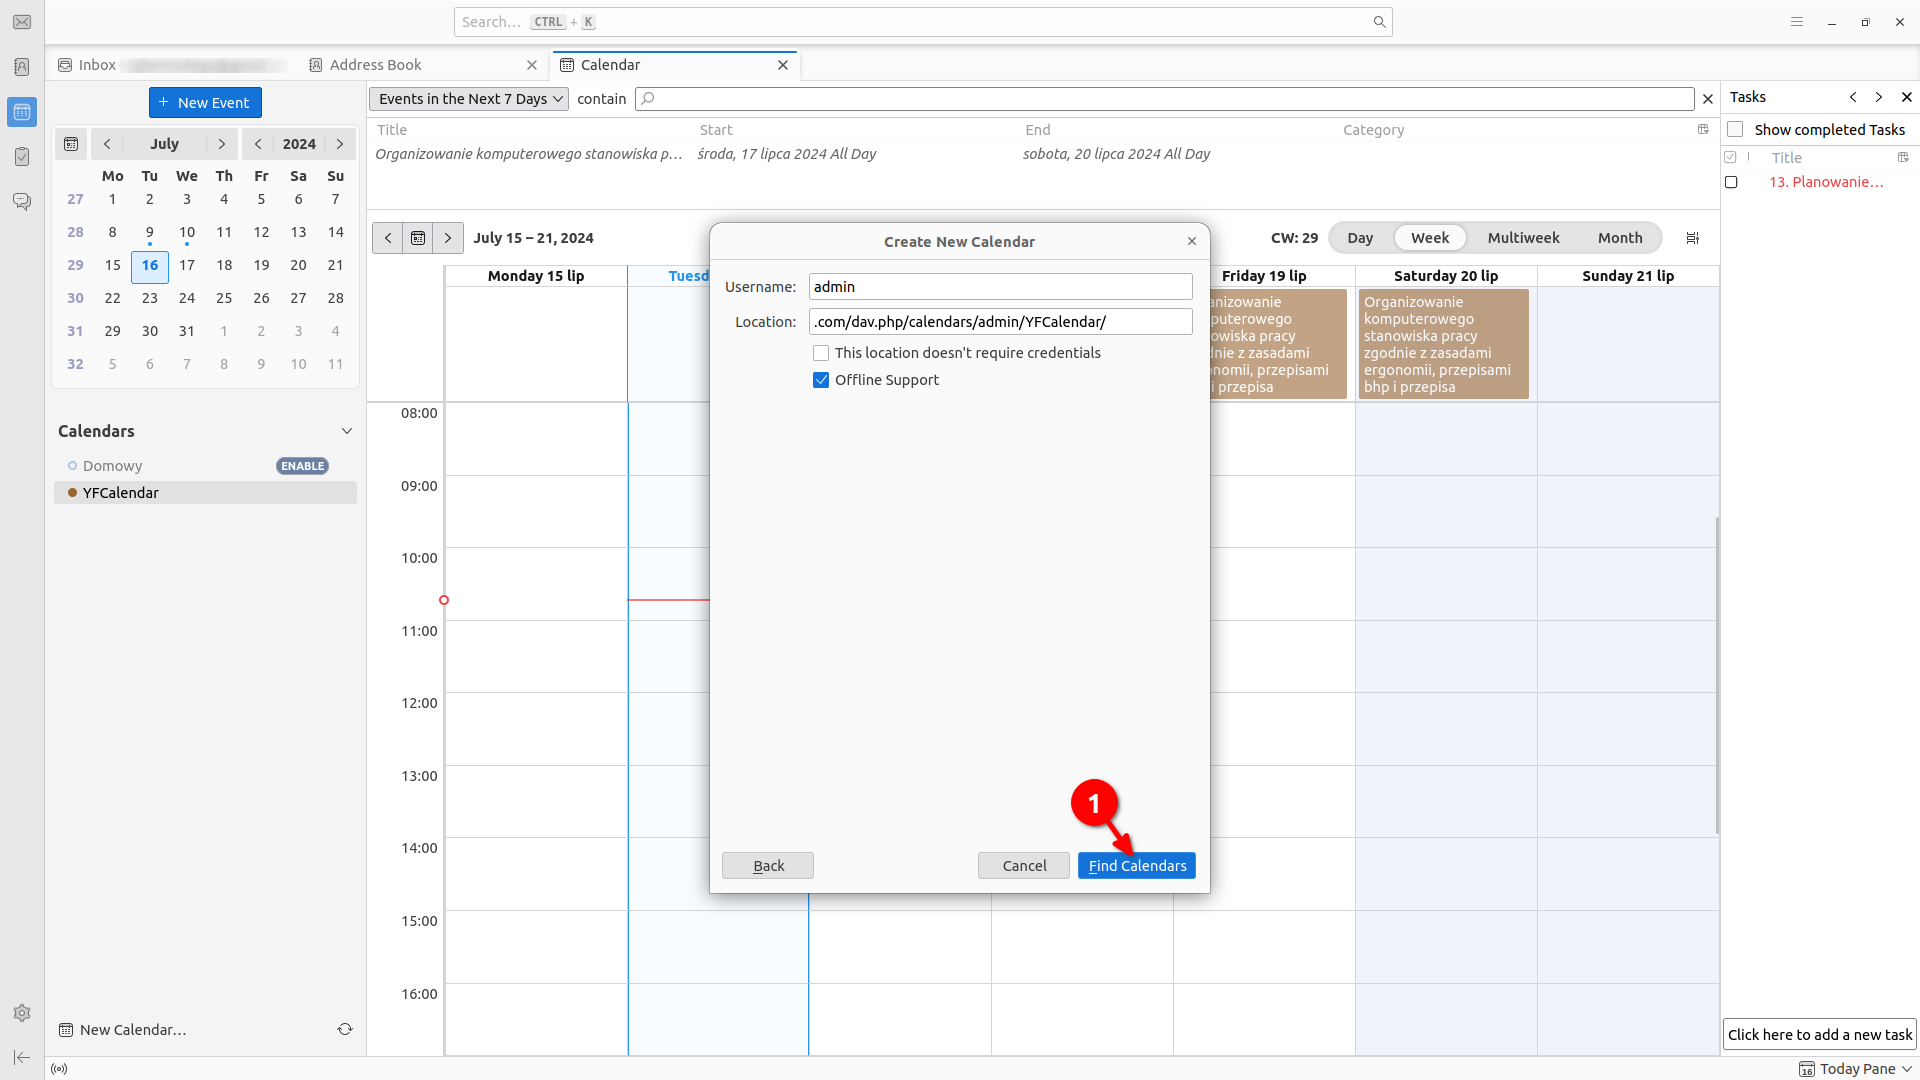
Task: Open the Calendar space icon in sidebar
Action: 22,112
